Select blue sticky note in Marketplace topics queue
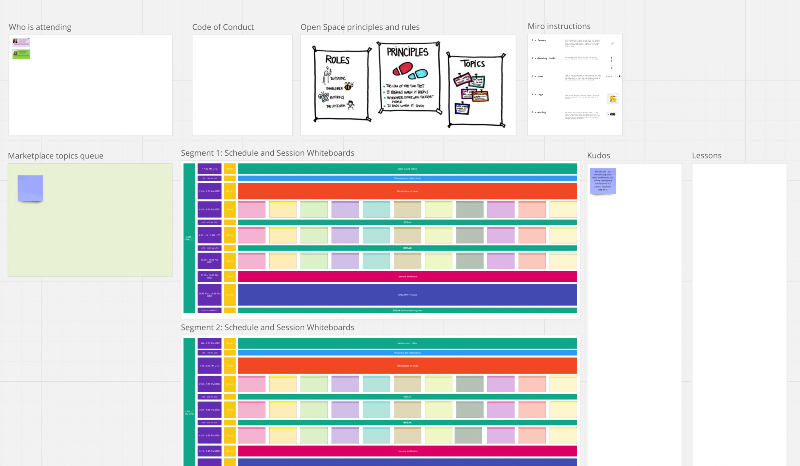The image size is (800, 466). click(x=31, y=187)
